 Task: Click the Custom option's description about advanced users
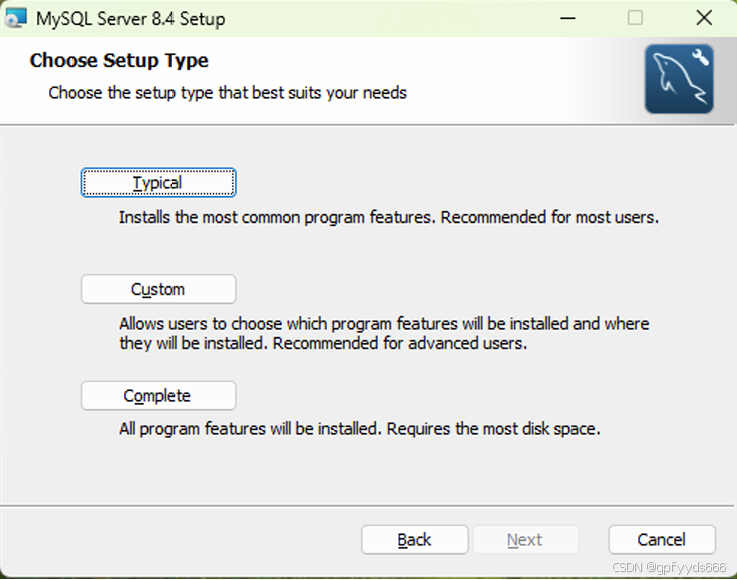[x=384, y=333]
